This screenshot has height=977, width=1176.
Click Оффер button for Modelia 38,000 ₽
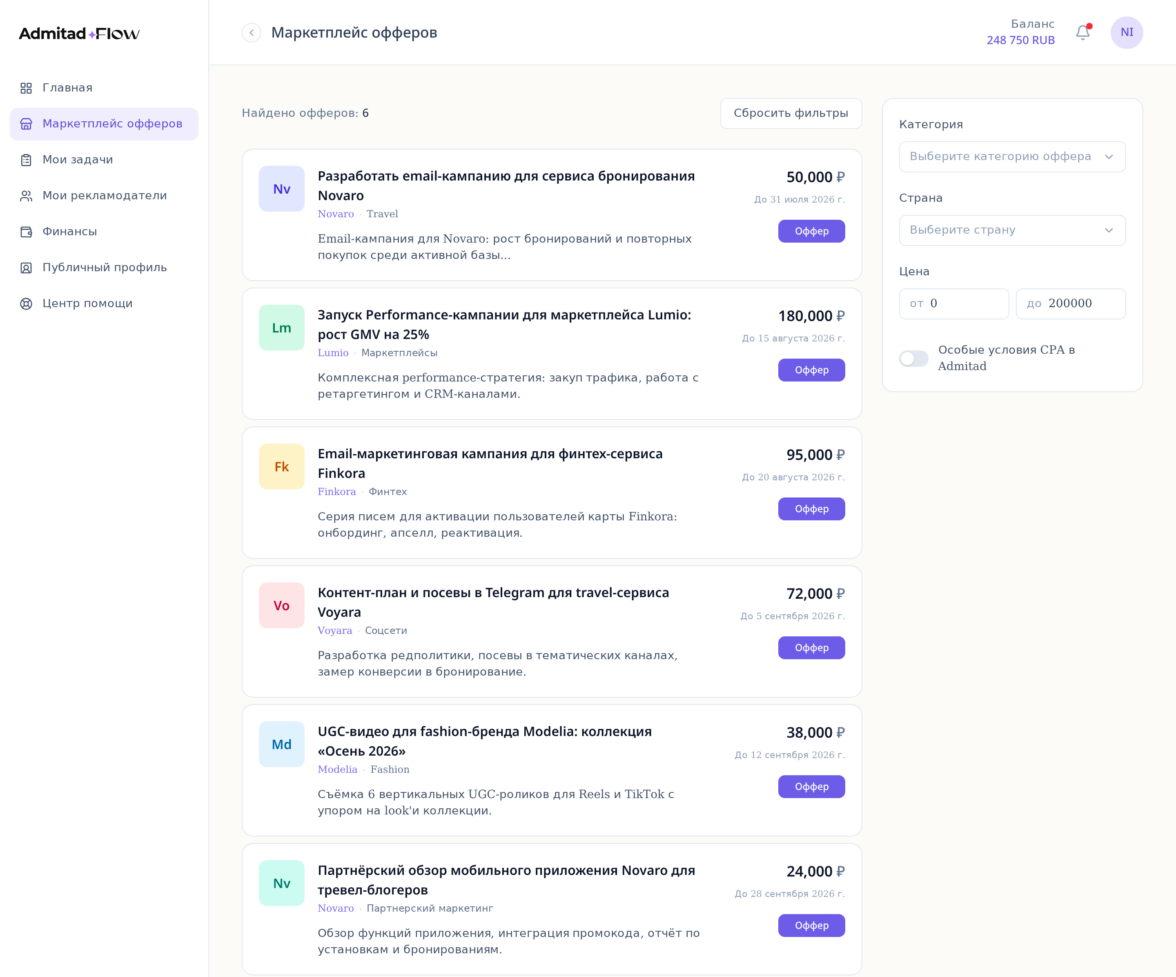click(x=812, y=787)
